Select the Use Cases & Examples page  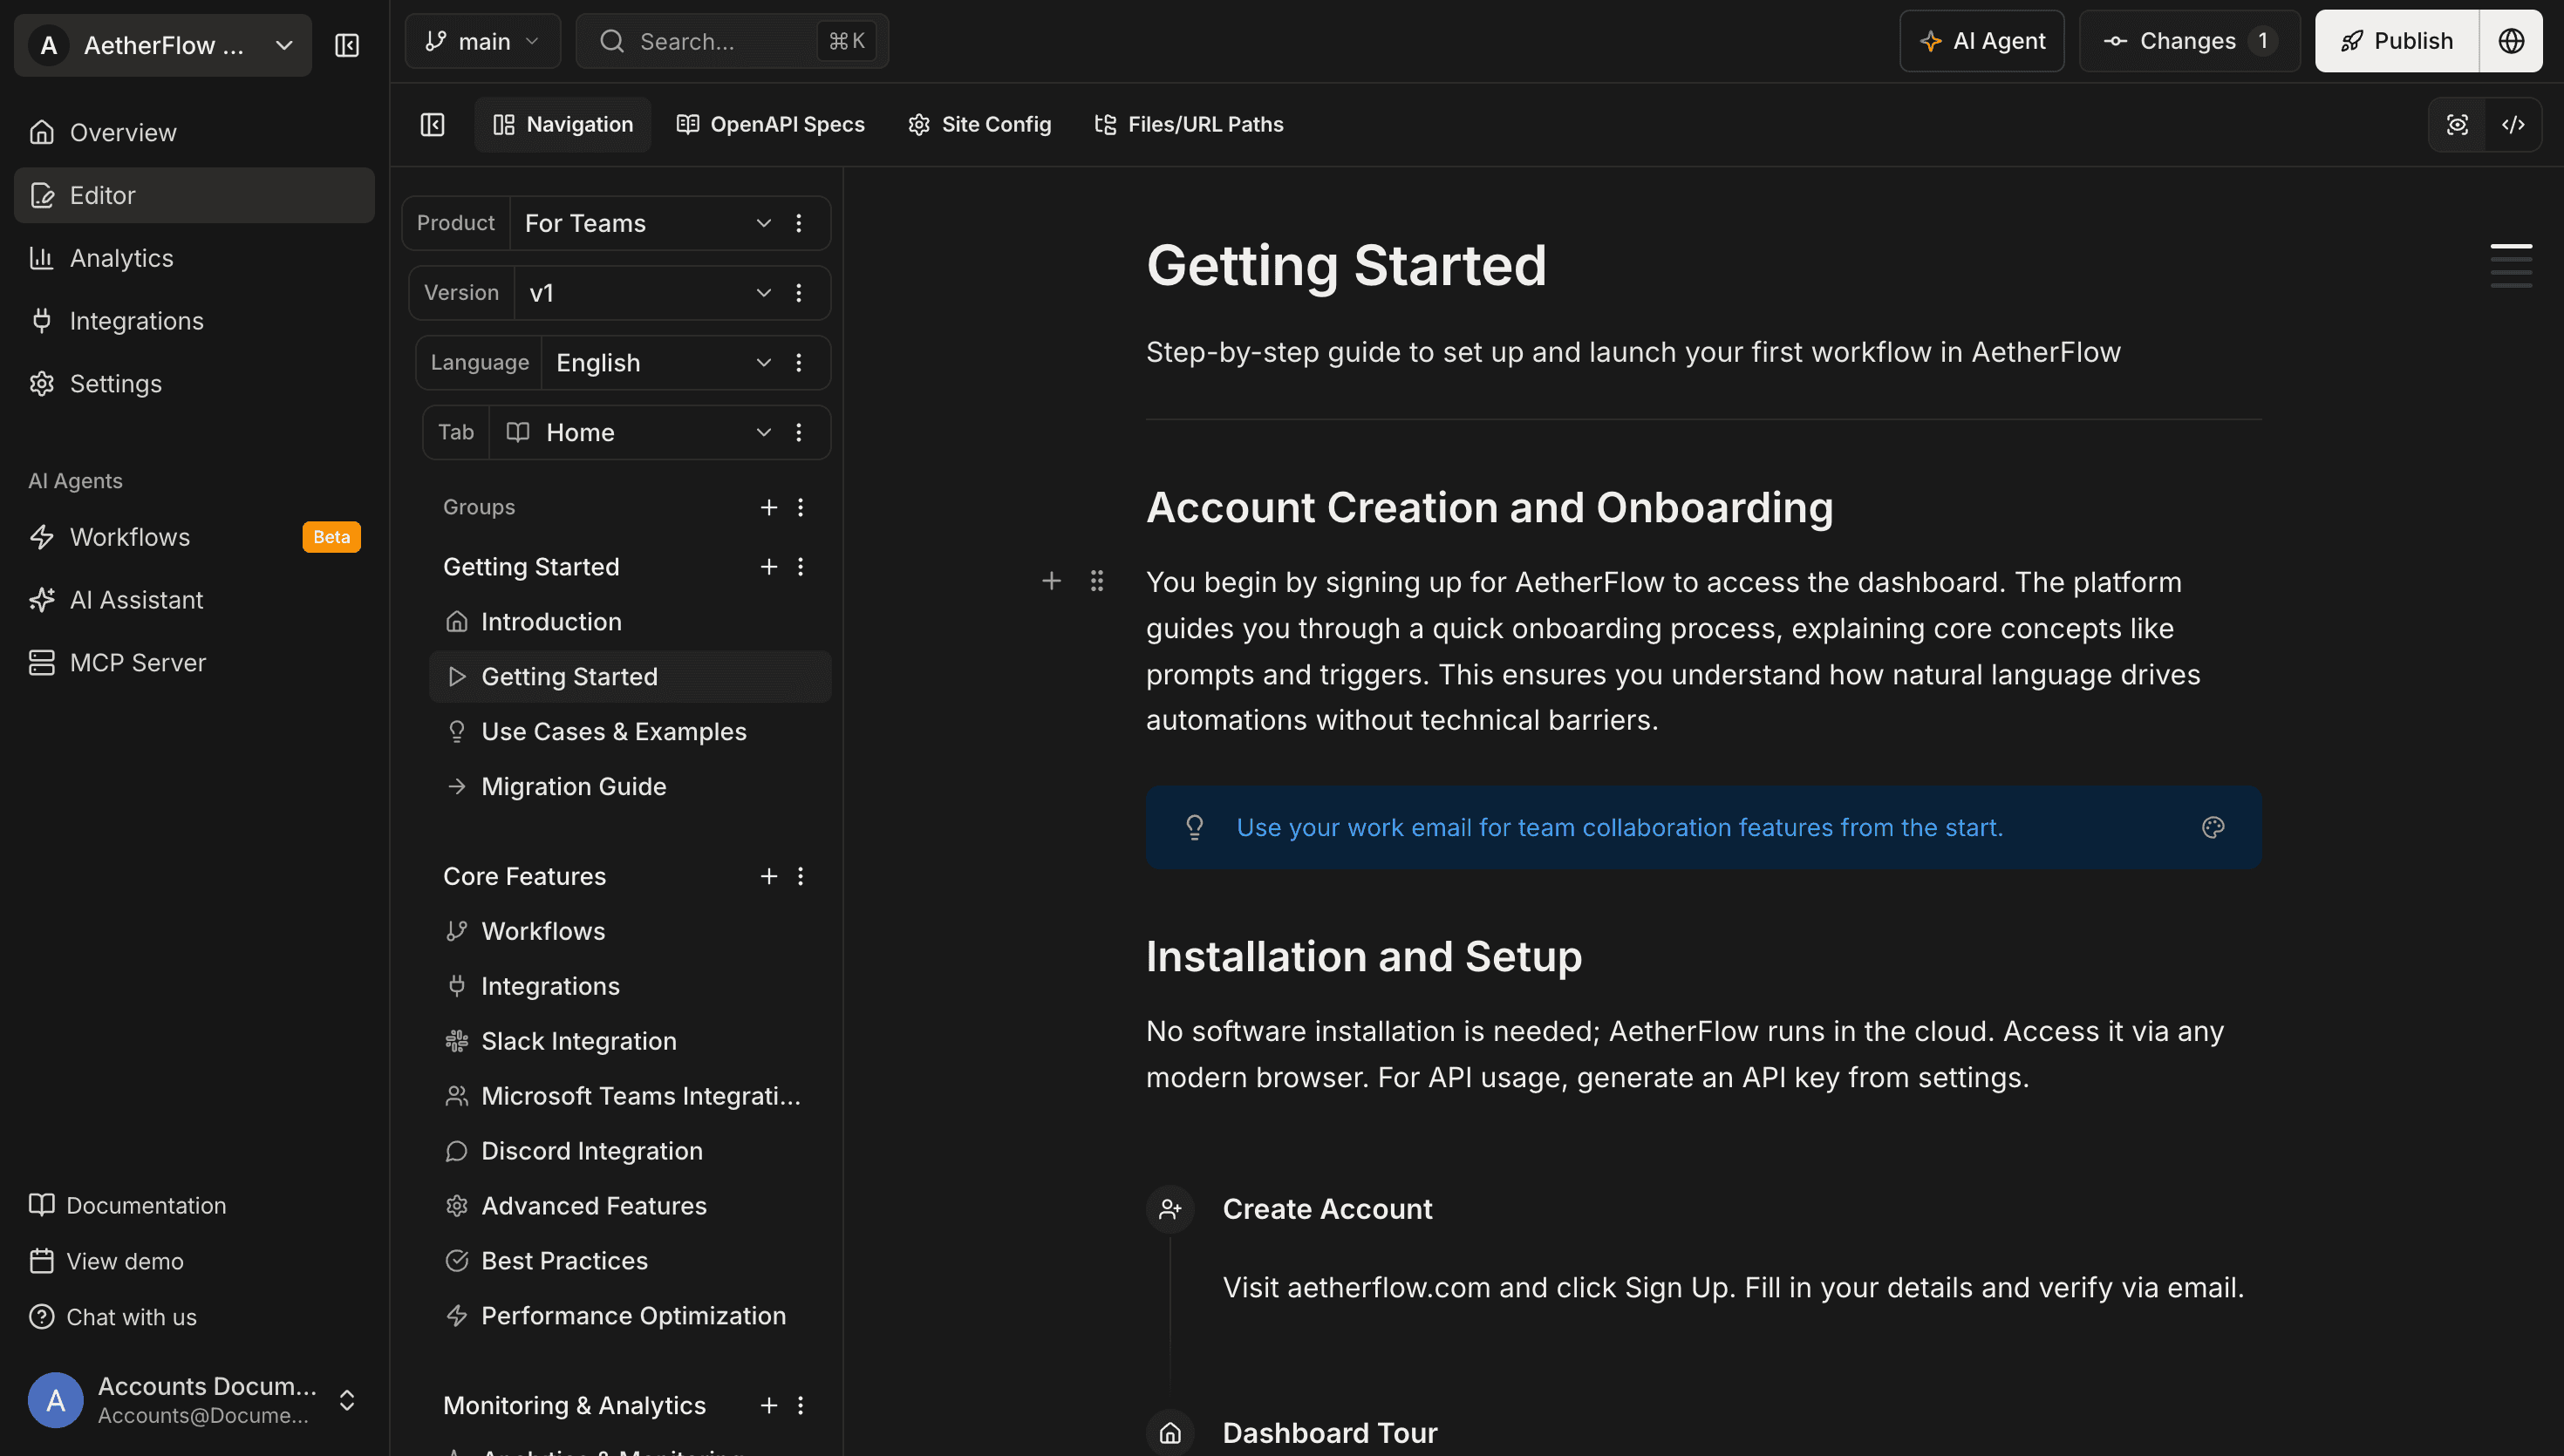click(x=630, y=732)
